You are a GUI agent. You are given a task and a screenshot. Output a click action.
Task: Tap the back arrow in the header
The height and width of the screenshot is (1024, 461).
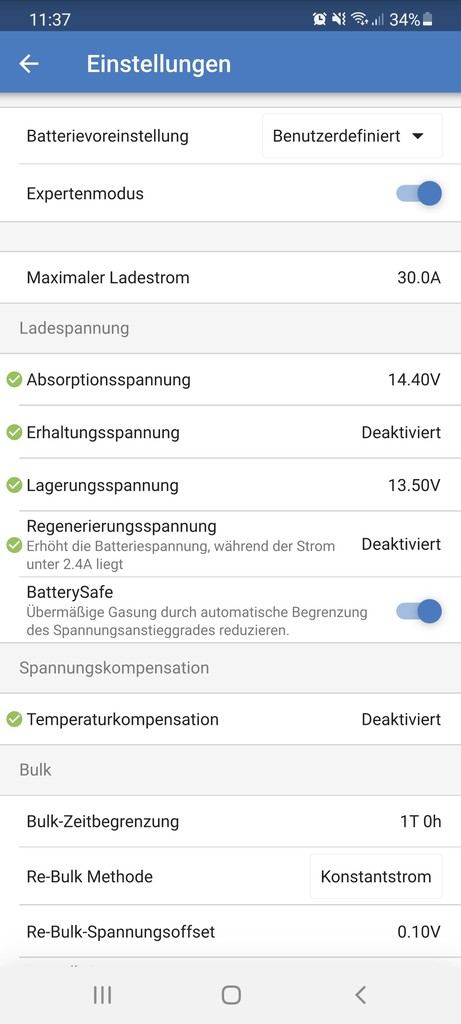[x=29, y=63]
